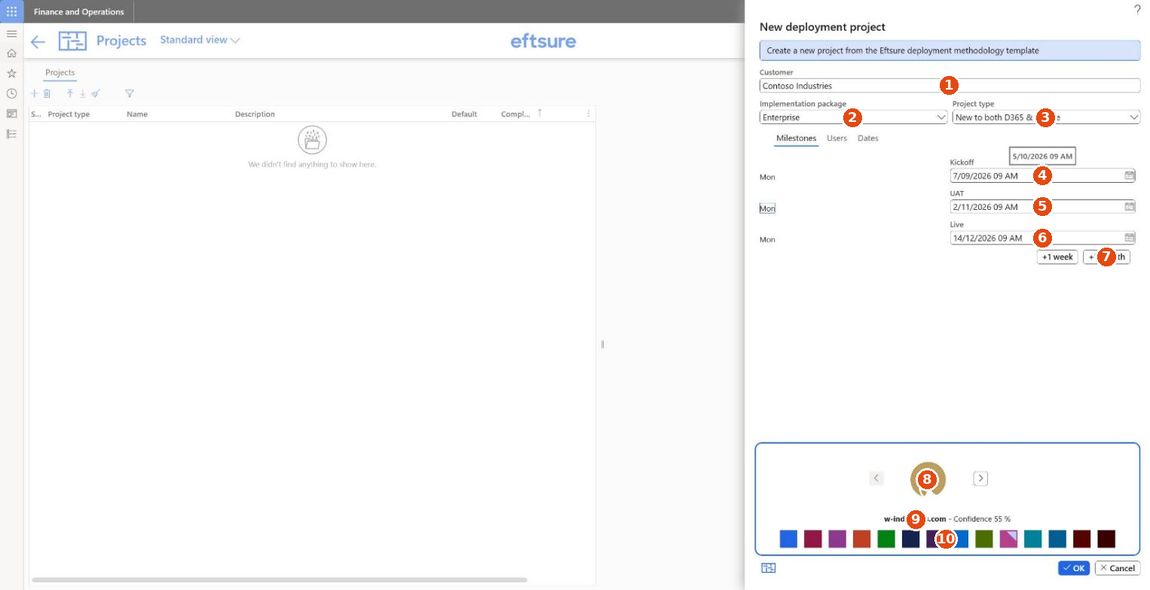1150x590 pixels.
Task: Open Modules list icon in sidebar
Action: coord(12,134)
